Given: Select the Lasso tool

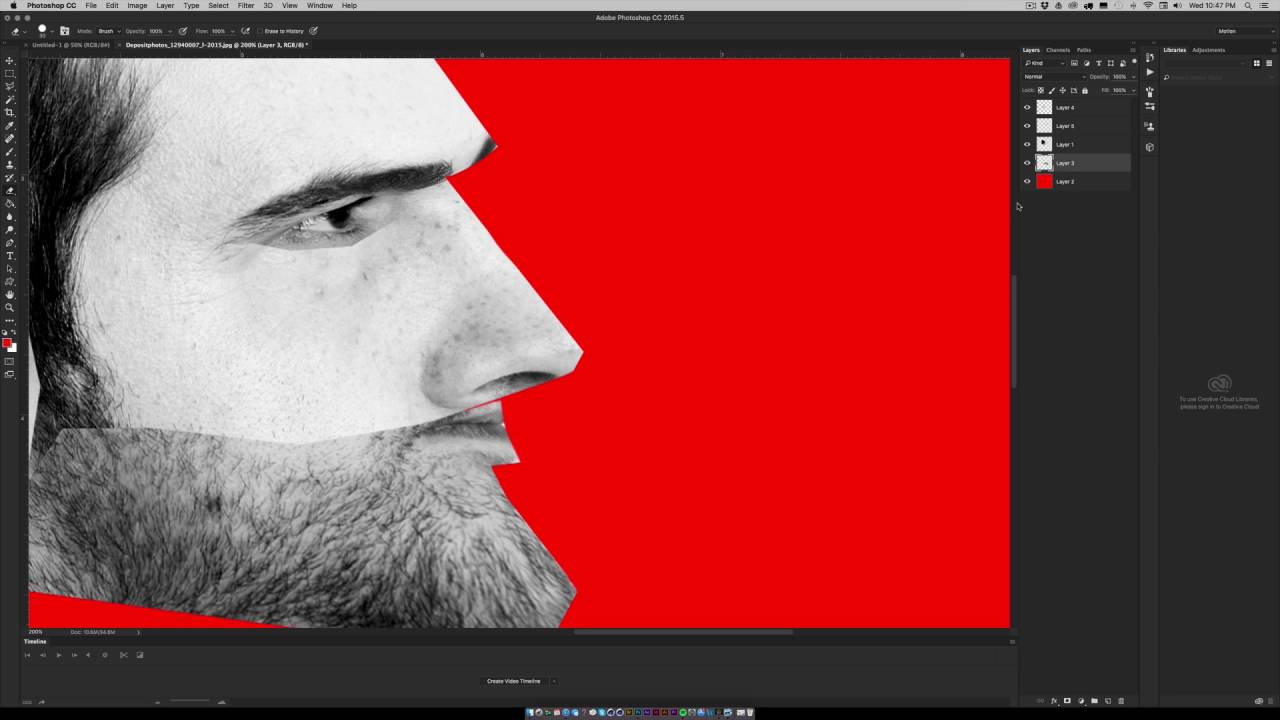Looking at the screenshot, I should pos(10,87).
